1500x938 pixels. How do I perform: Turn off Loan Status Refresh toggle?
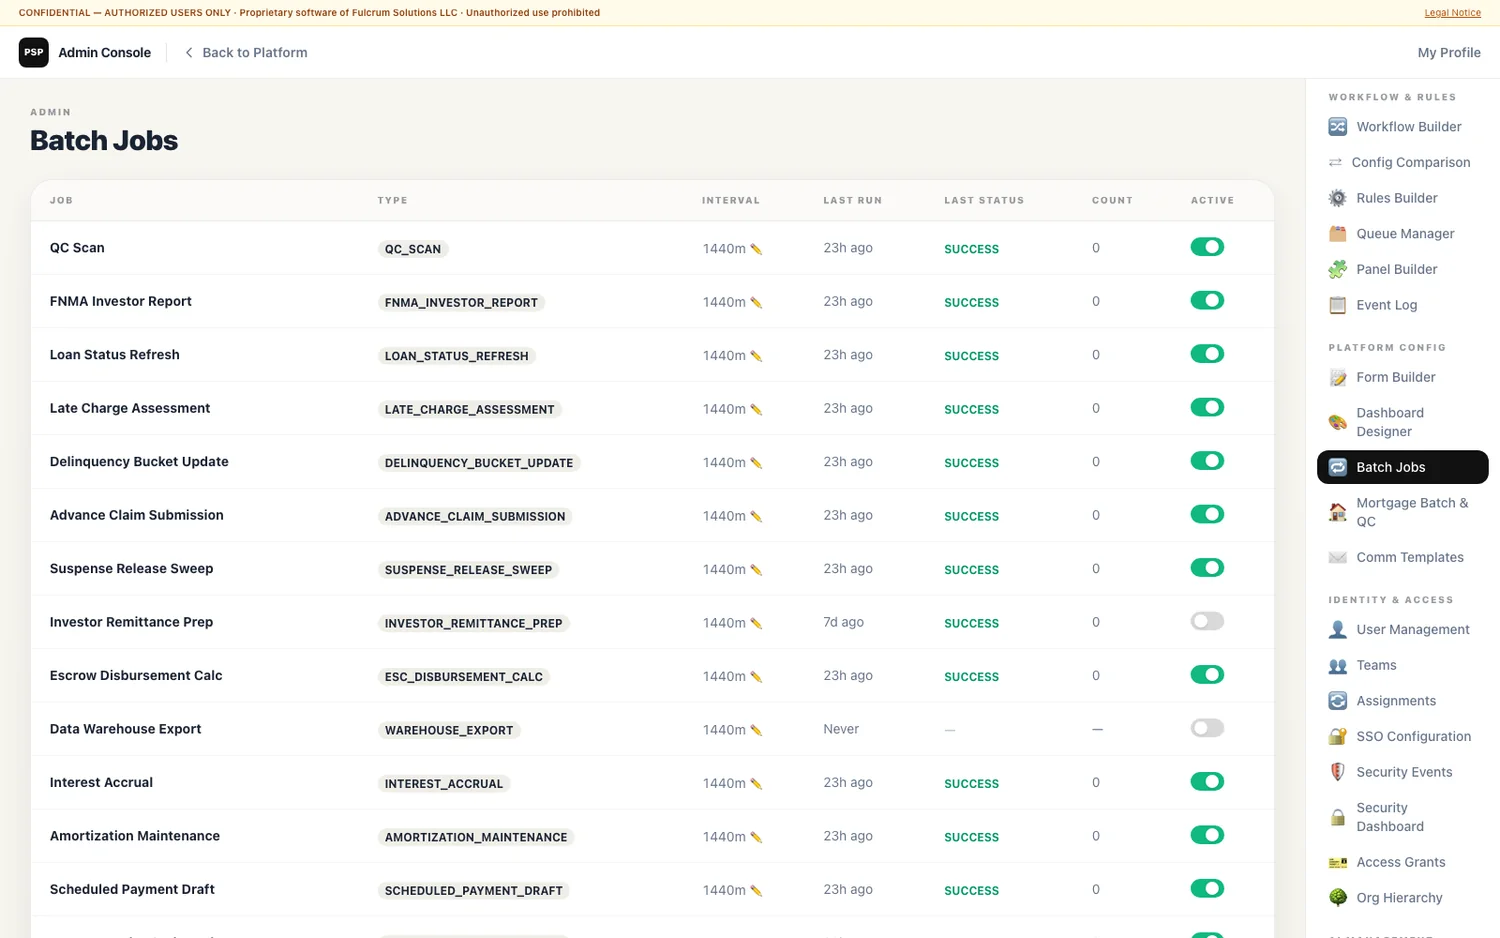tap(1207, 354)
